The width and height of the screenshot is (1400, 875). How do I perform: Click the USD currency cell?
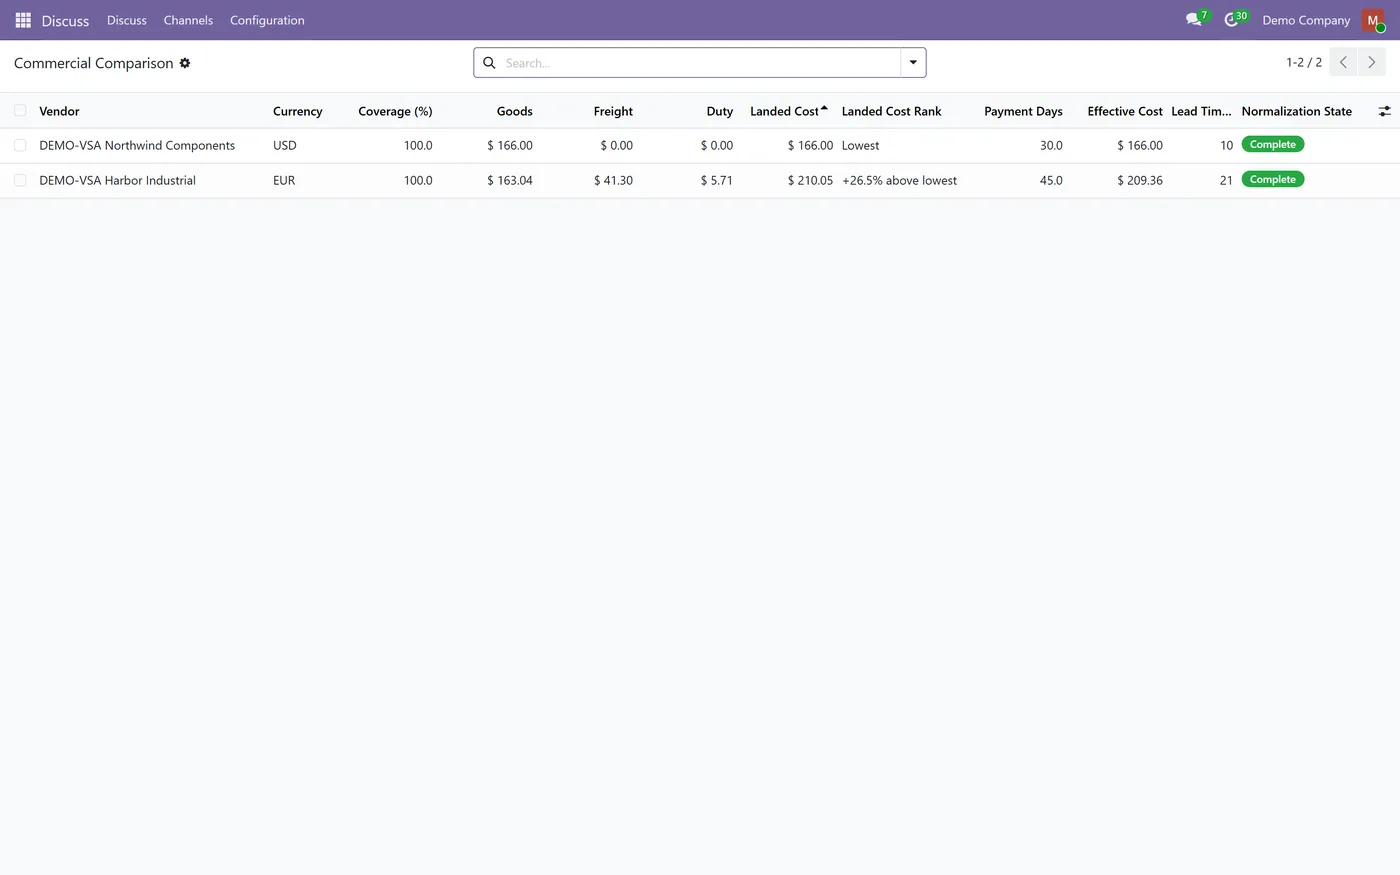[285, 145]
